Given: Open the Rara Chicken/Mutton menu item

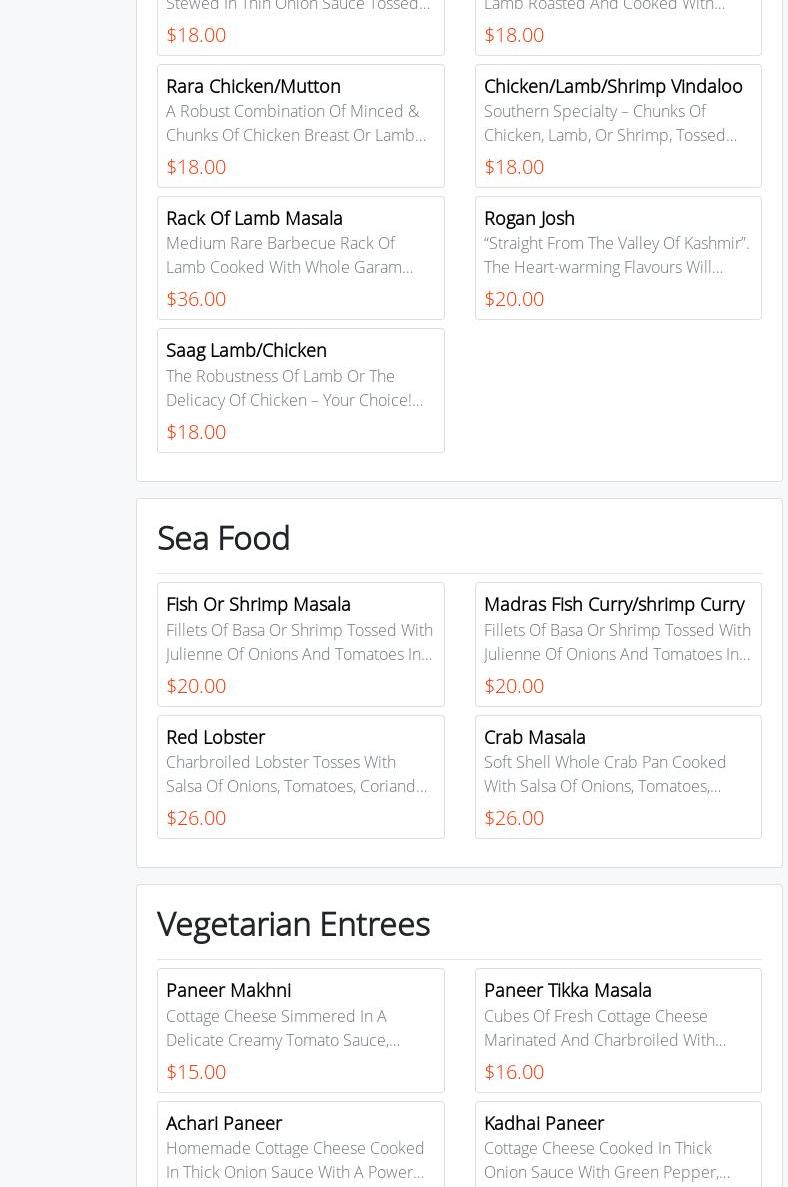Looking at the screenshot, I should tap(253, 86).
